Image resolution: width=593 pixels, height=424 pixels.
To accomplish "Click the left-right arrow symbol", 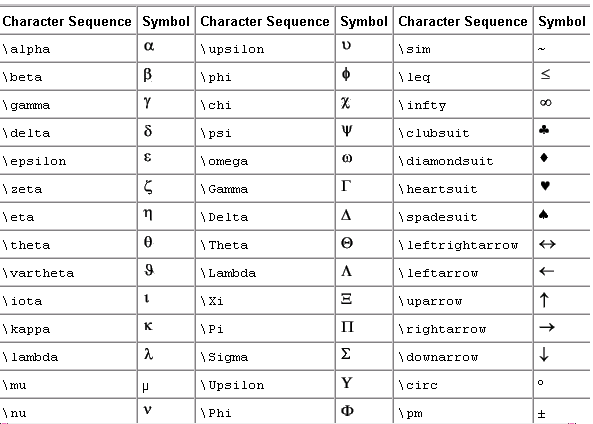I will coord(547,244).
